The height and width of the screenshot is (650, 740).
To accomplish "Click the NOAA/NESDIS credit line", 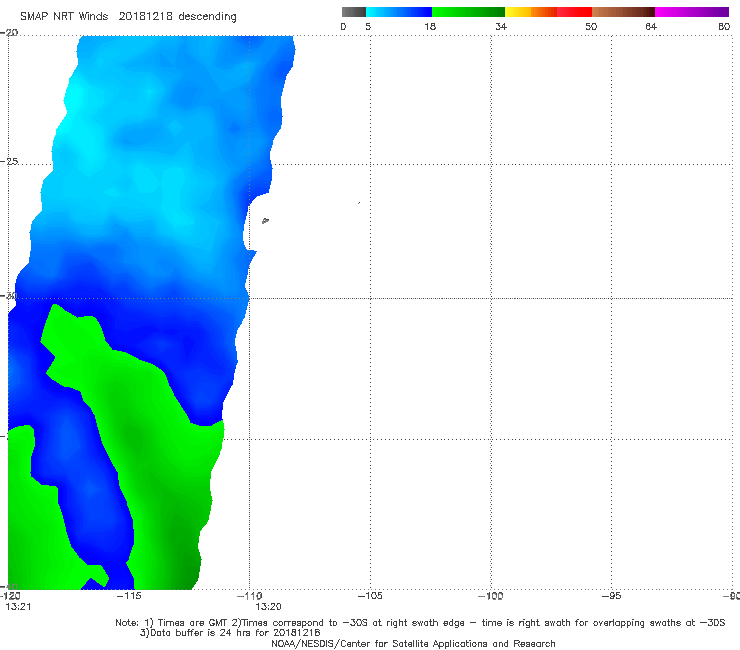I will pos(413,643).
